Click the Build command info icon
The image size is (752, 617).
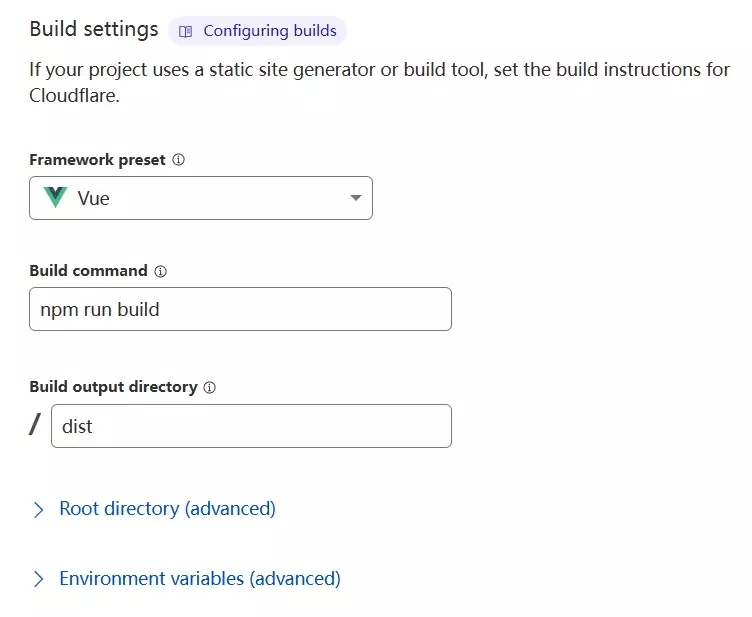click(x=161, y=271)
